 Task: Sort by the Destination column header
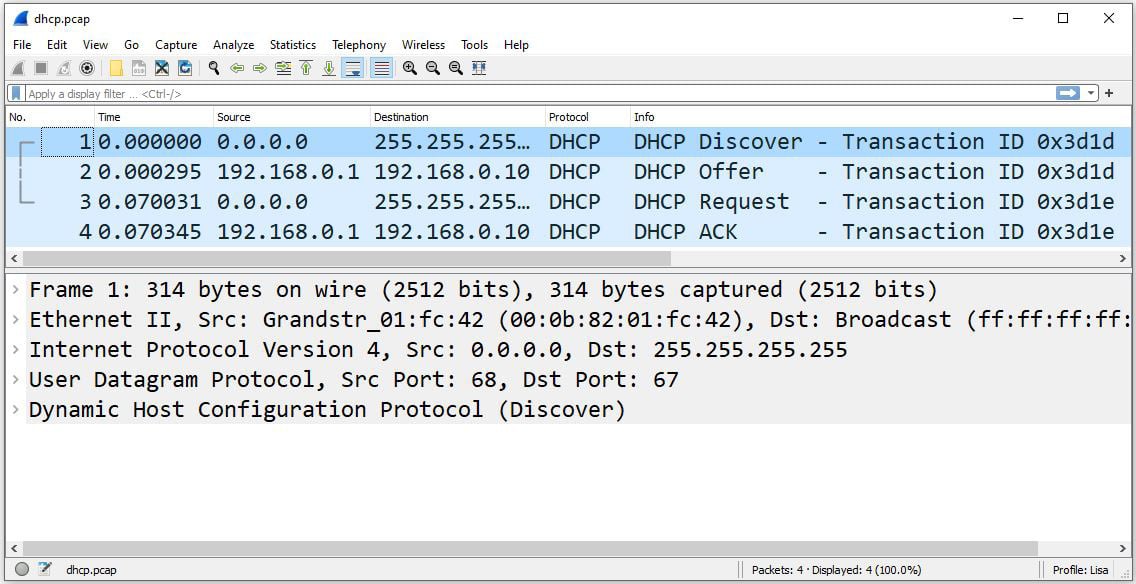coord(458,117)
